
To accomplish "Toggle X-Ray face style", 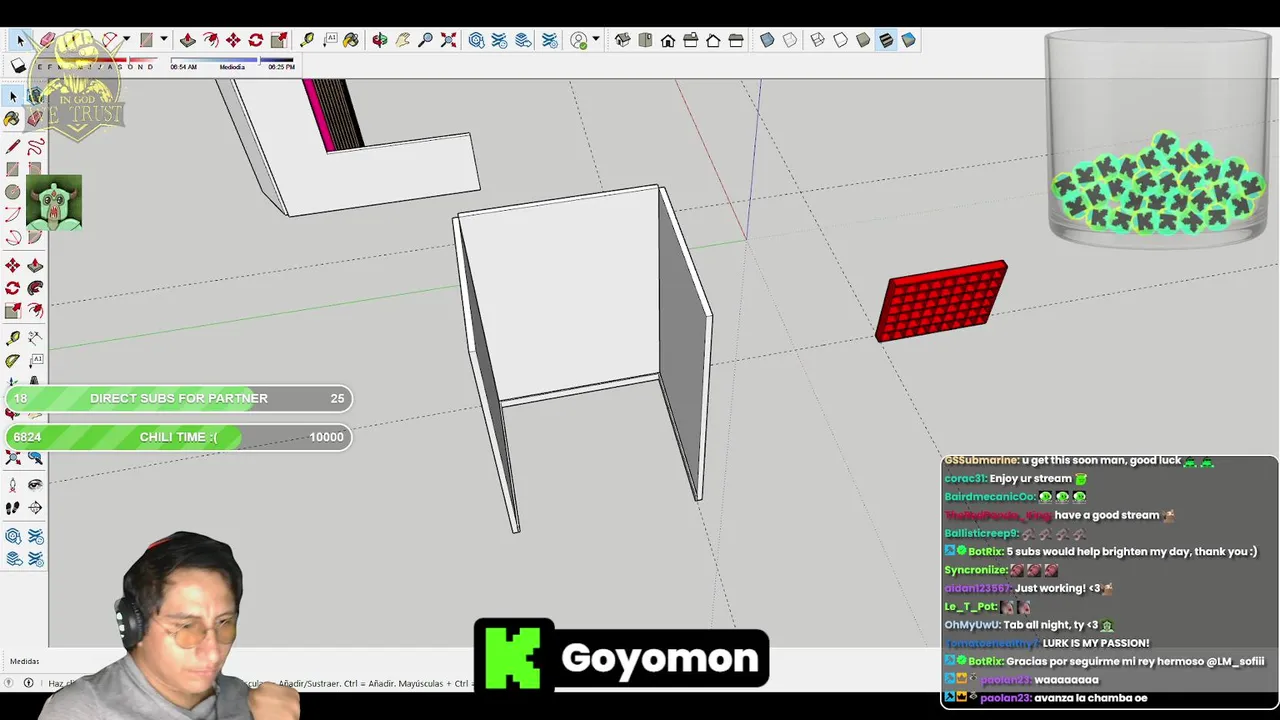I will (767, 40).
